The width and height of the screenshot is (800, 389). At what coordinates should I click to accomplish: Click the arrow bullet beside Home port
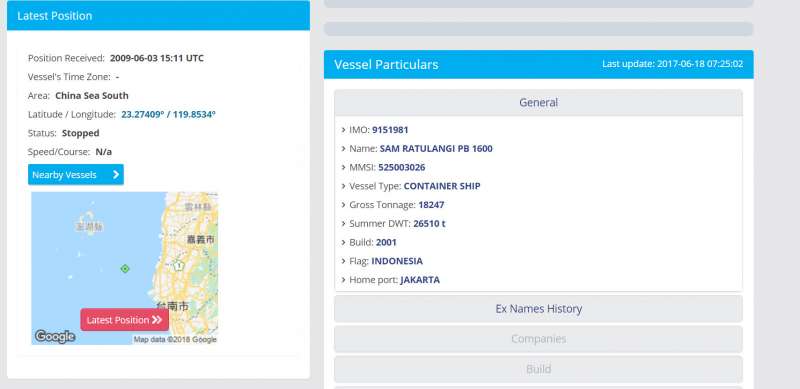coord(343,280)
